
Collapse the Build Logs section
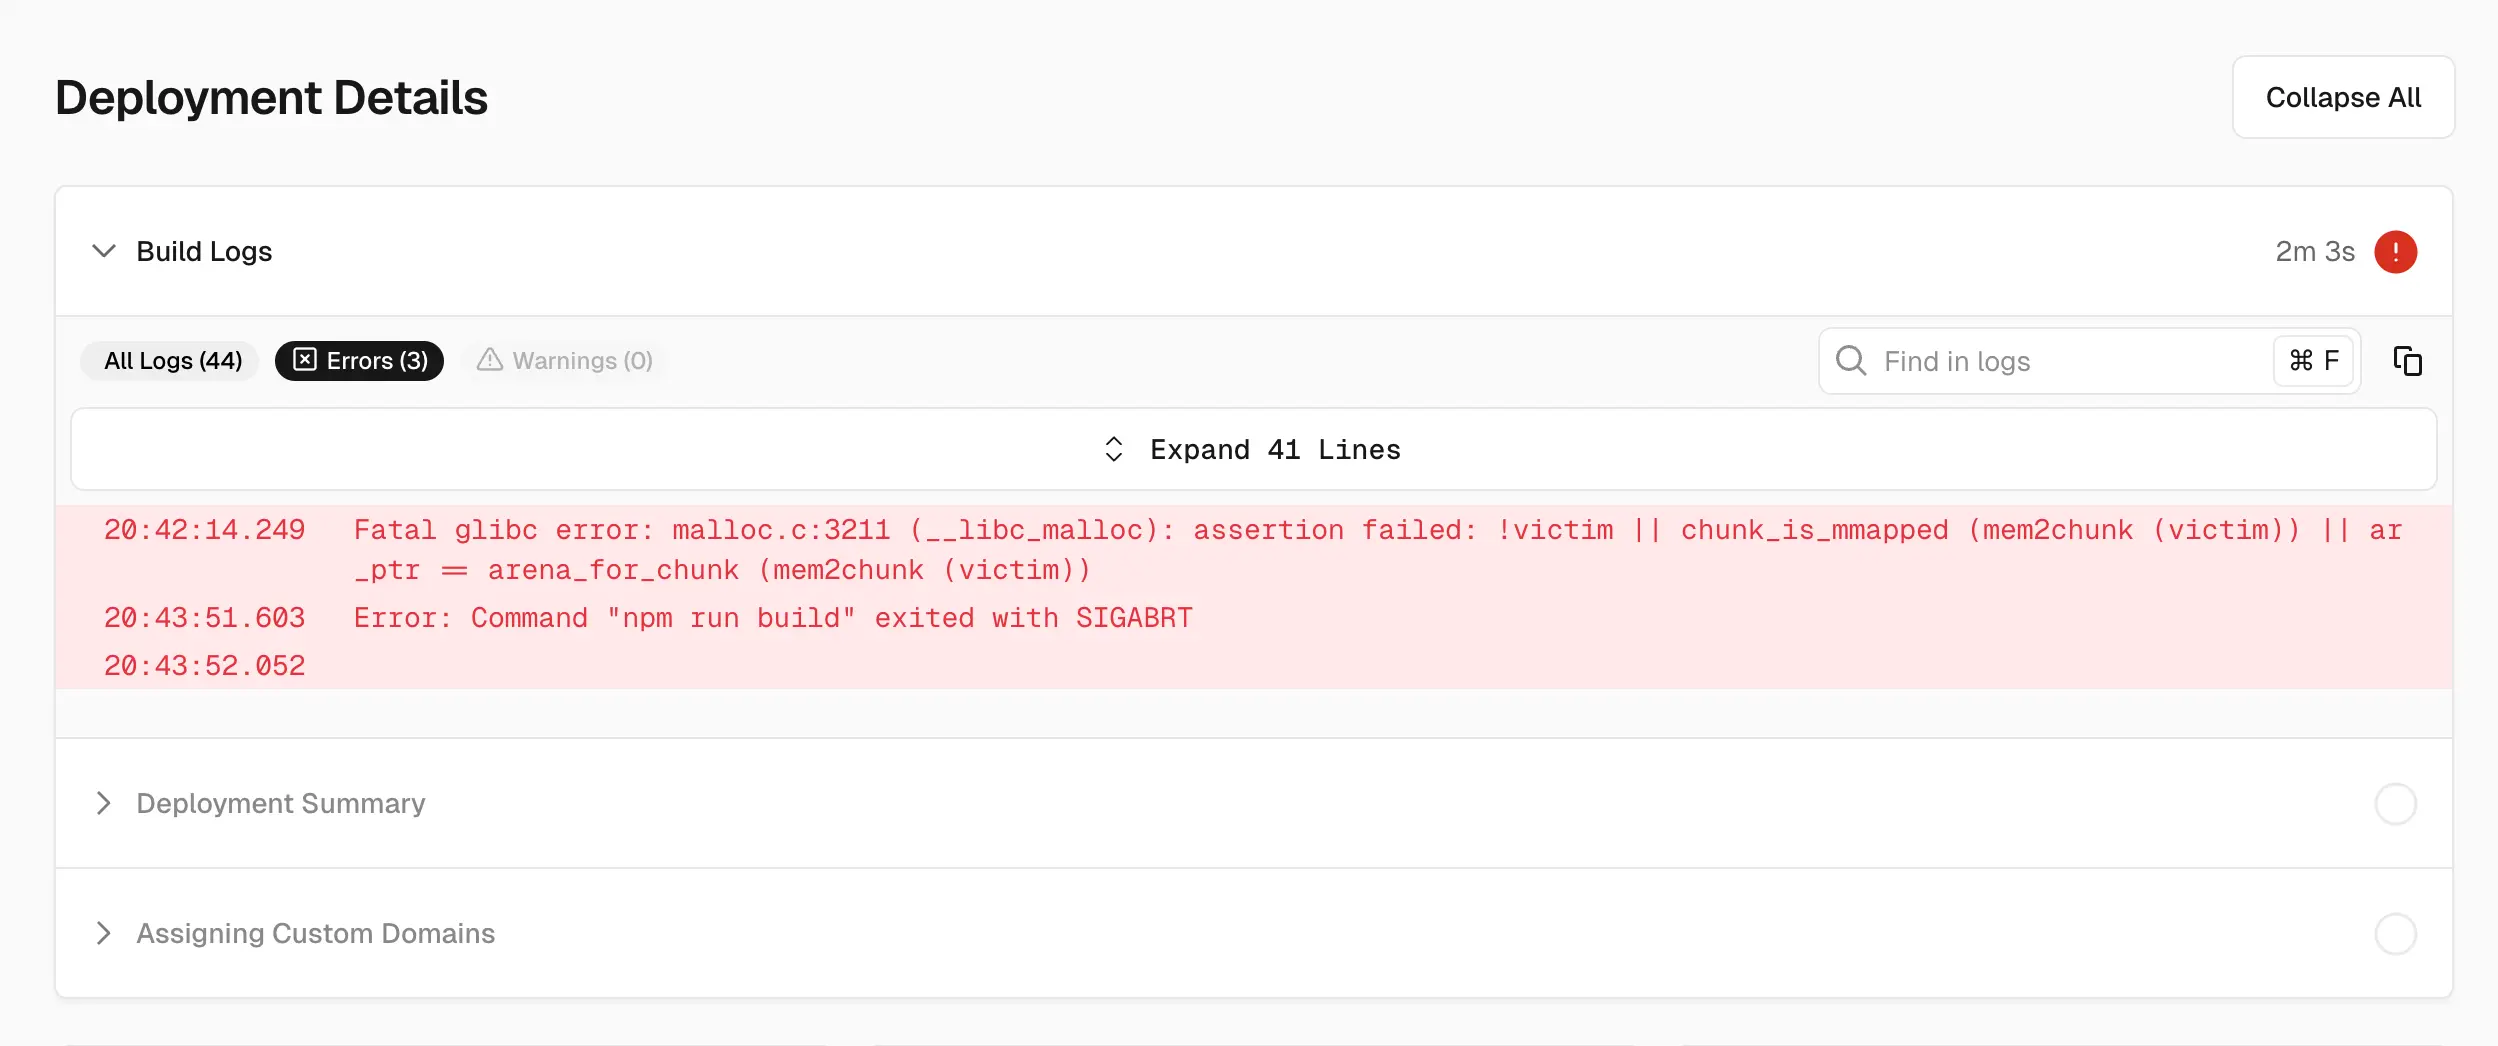(104, 251)
